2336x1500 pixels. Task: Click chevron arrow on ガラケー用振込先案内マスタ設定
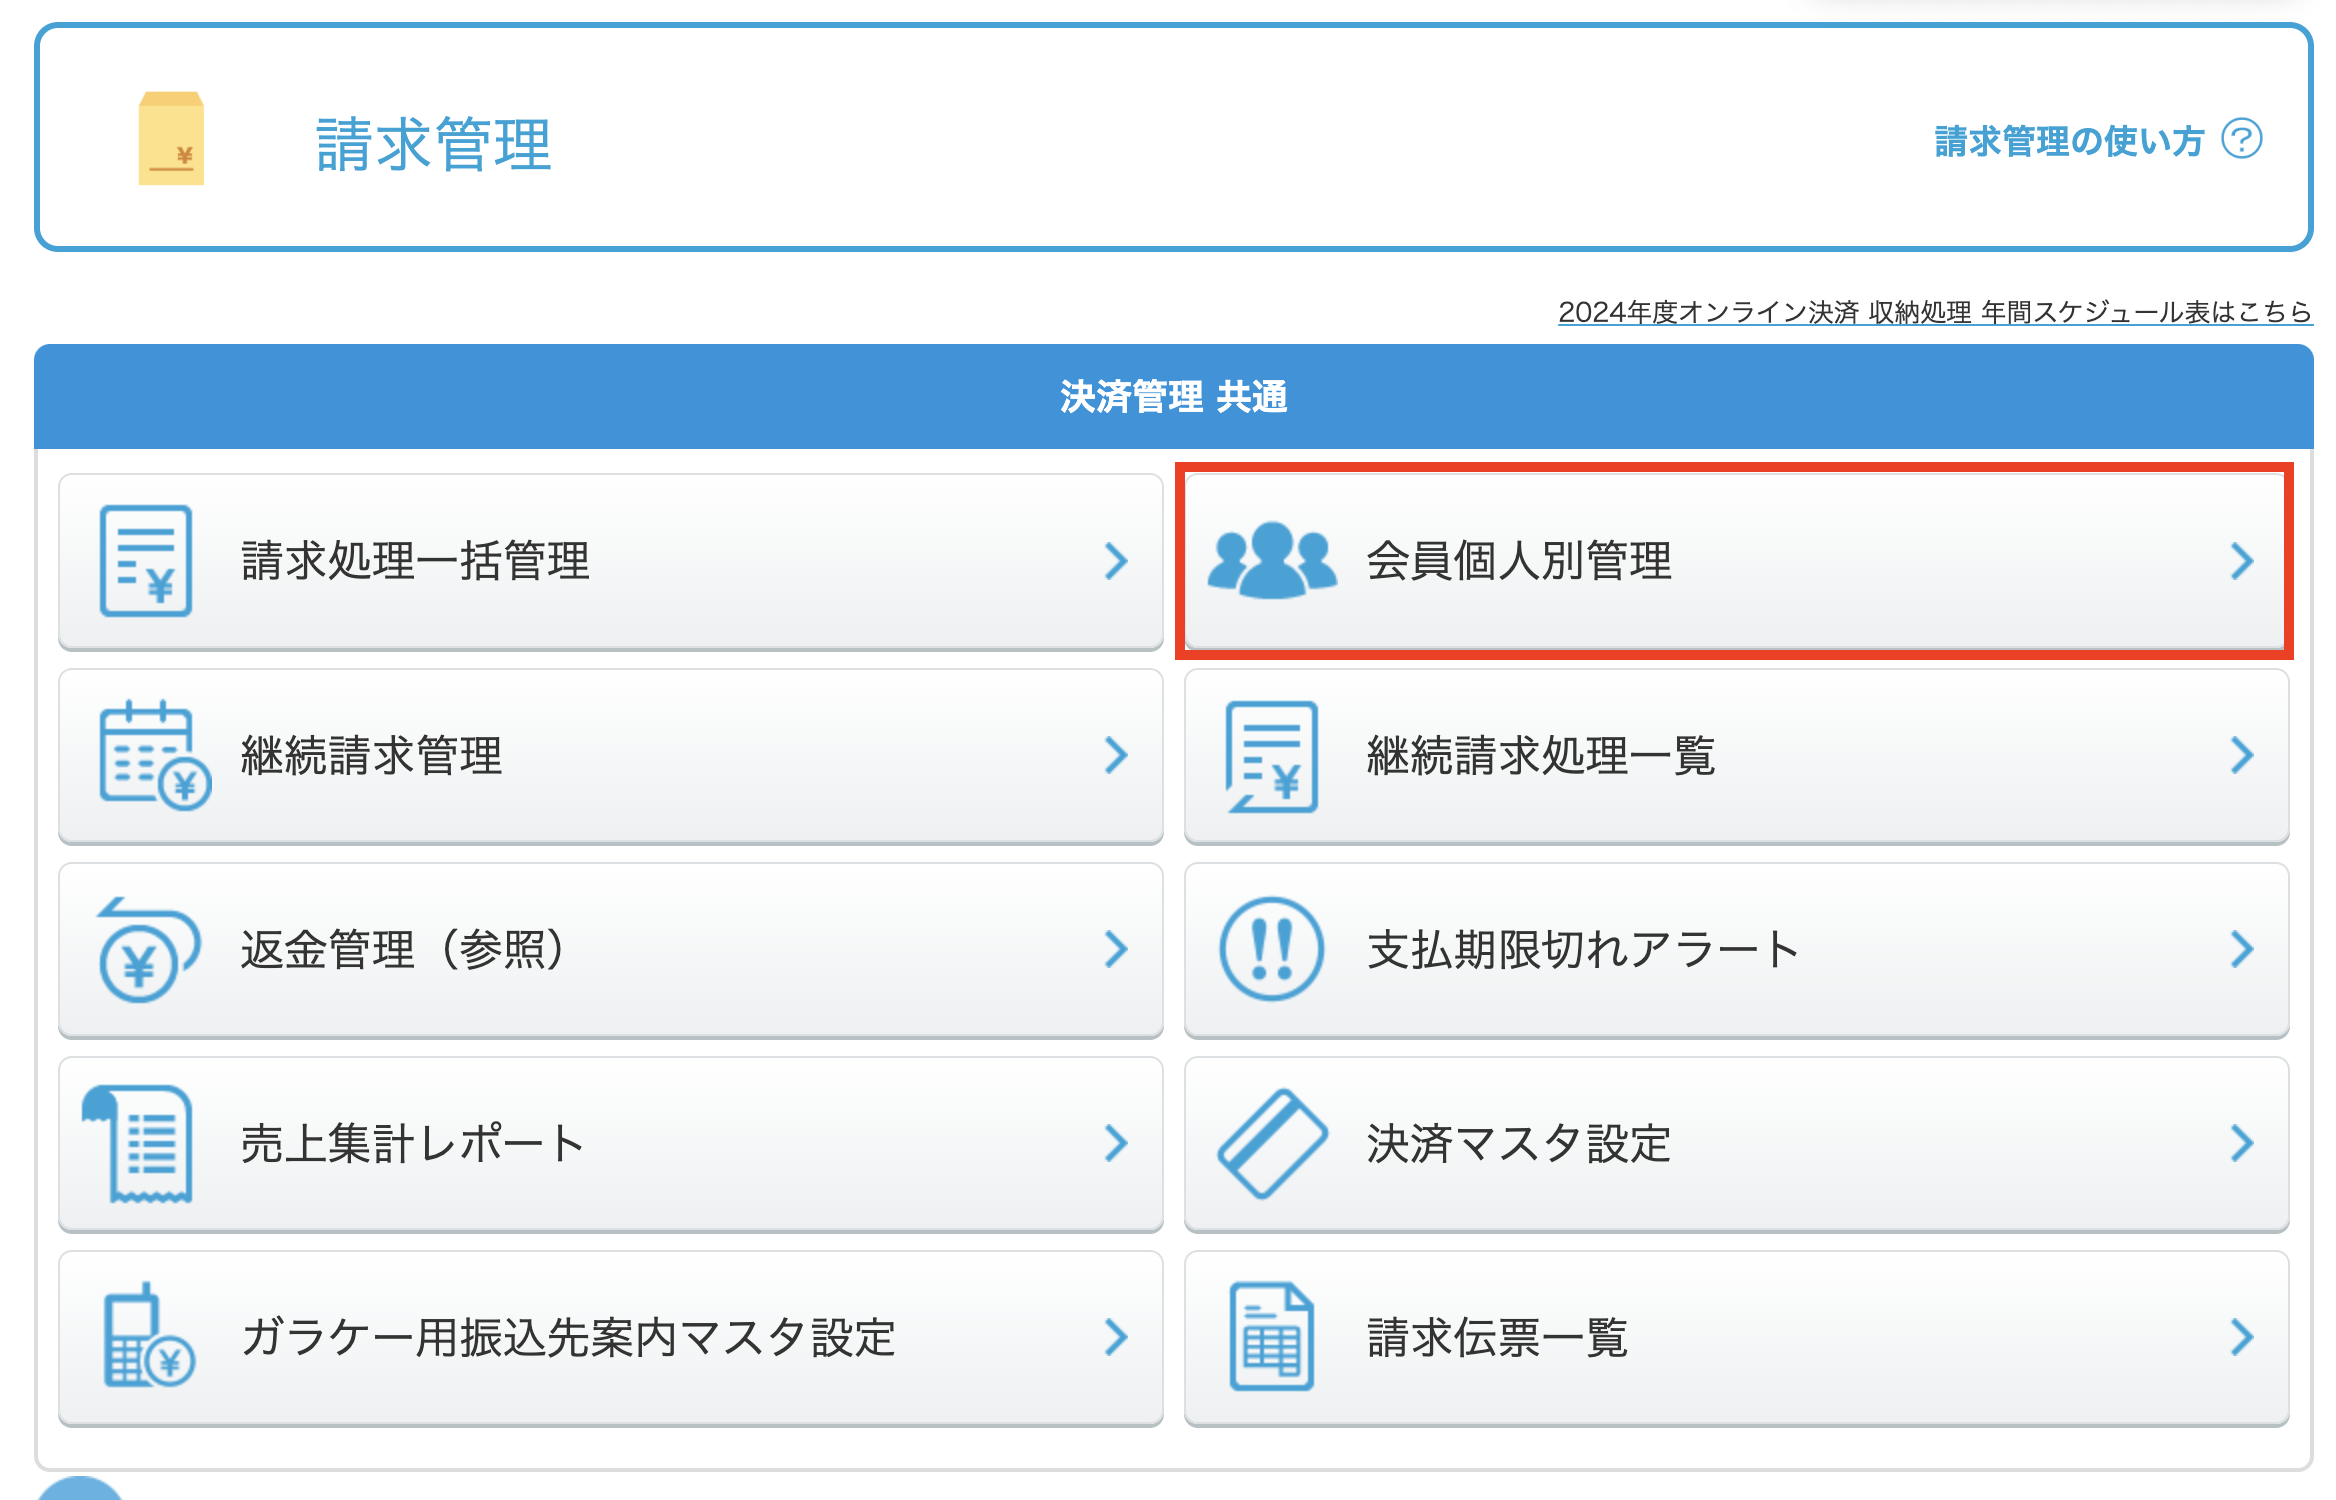1117,1337
